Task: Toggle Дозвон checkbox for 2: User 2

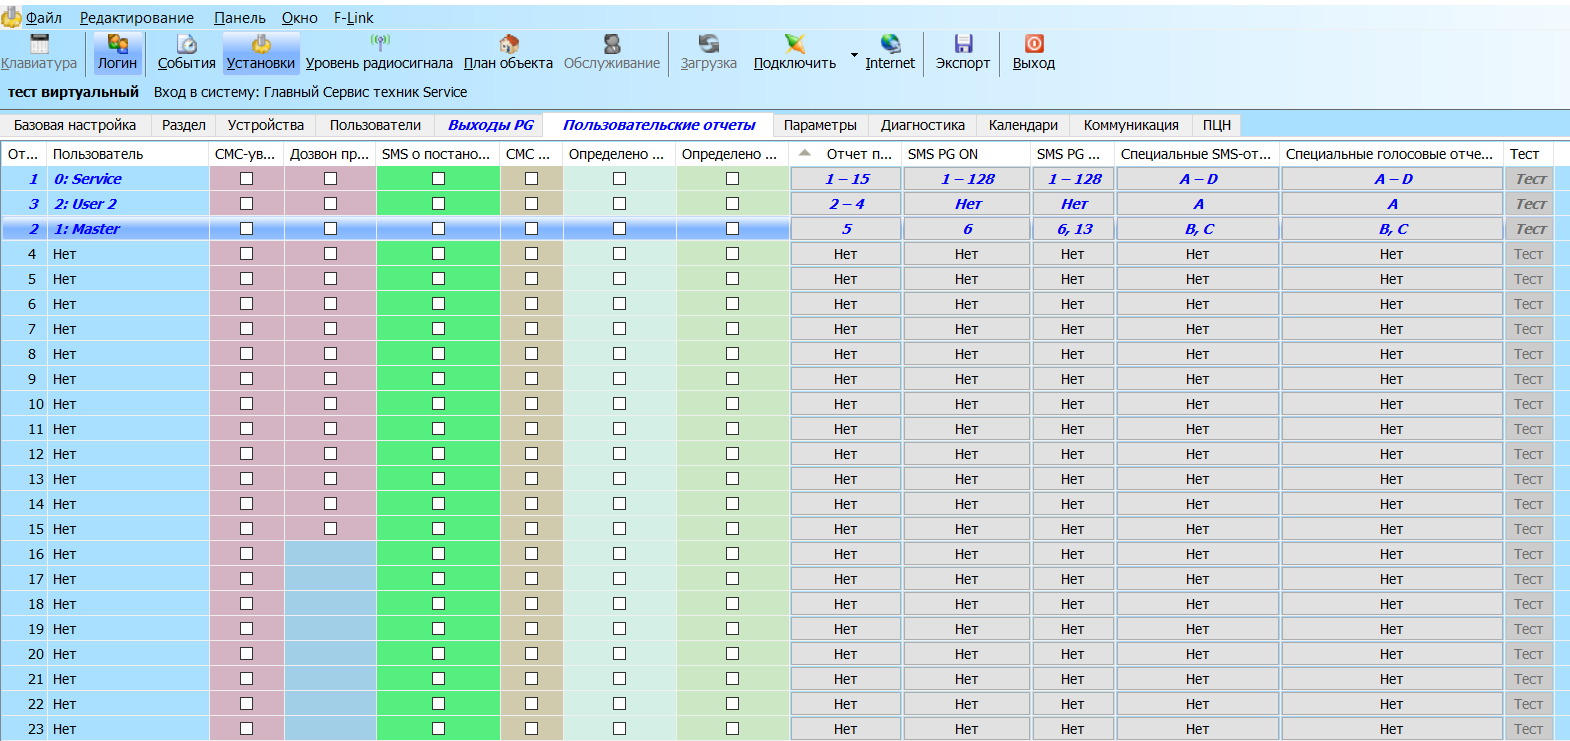Action: pos(331,204)
